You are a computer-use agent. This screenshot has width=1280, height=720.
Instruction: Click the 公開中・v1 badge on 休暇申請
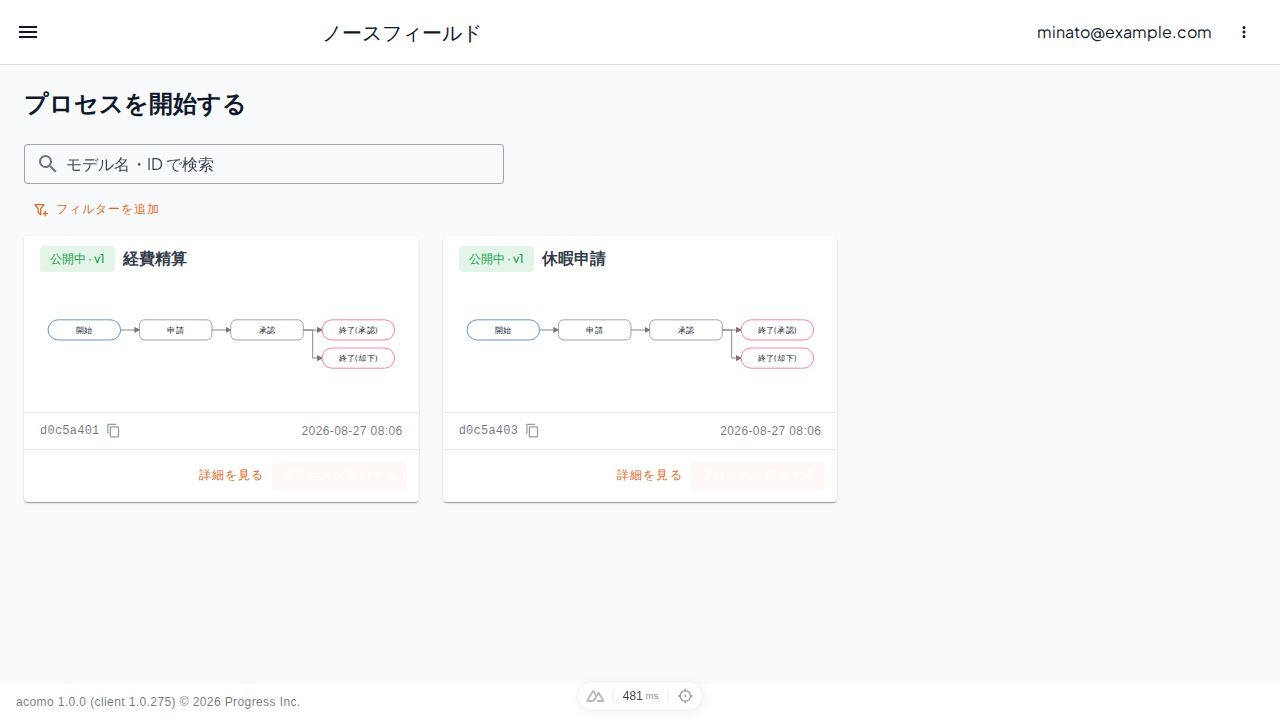[496, 259]
